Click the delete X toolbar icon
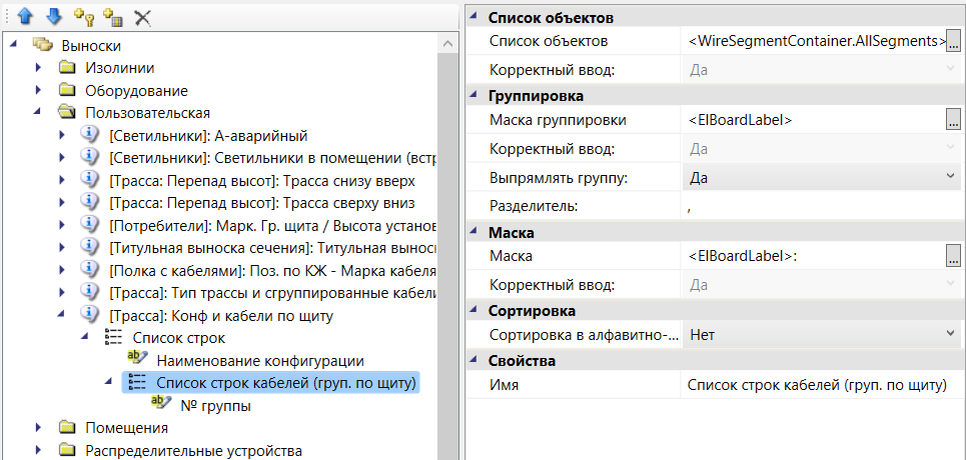 [143, 17]
